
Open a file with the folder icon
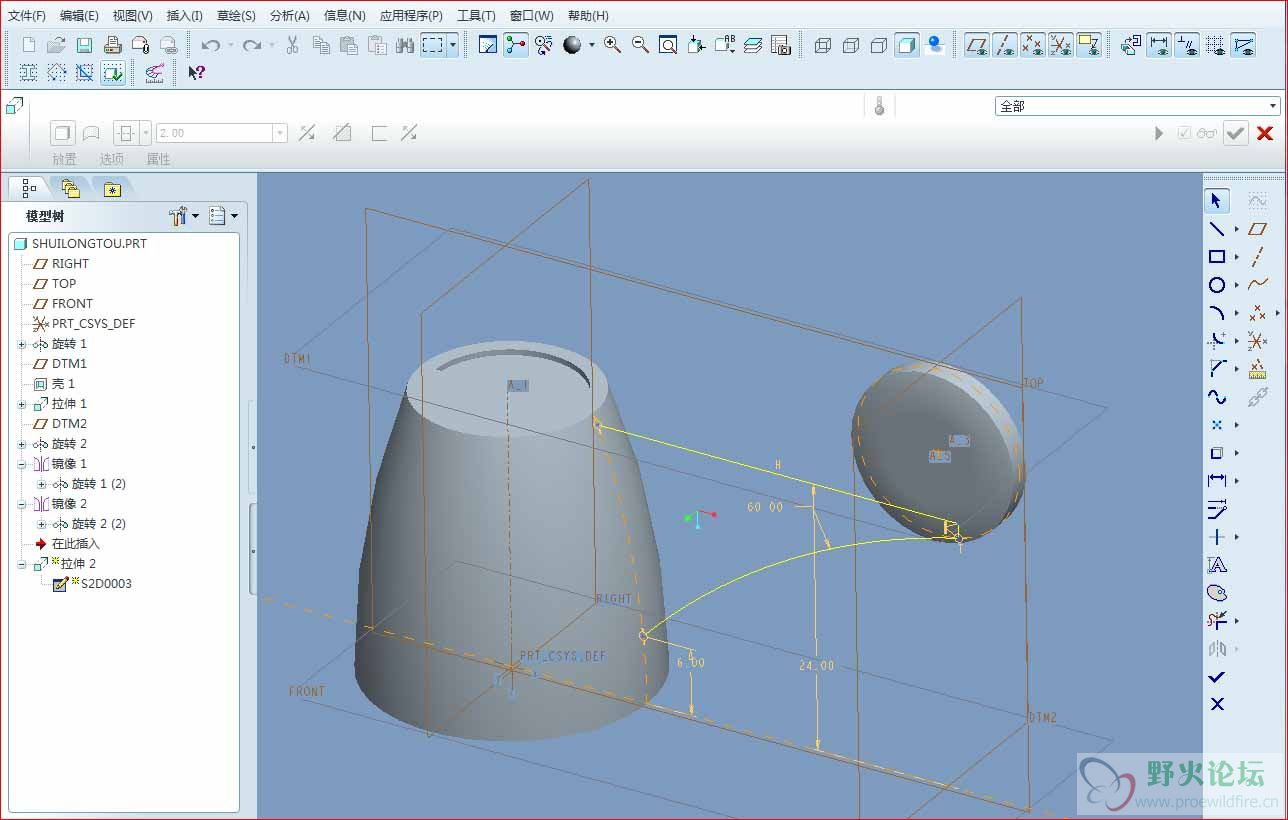tap(57, 45)
